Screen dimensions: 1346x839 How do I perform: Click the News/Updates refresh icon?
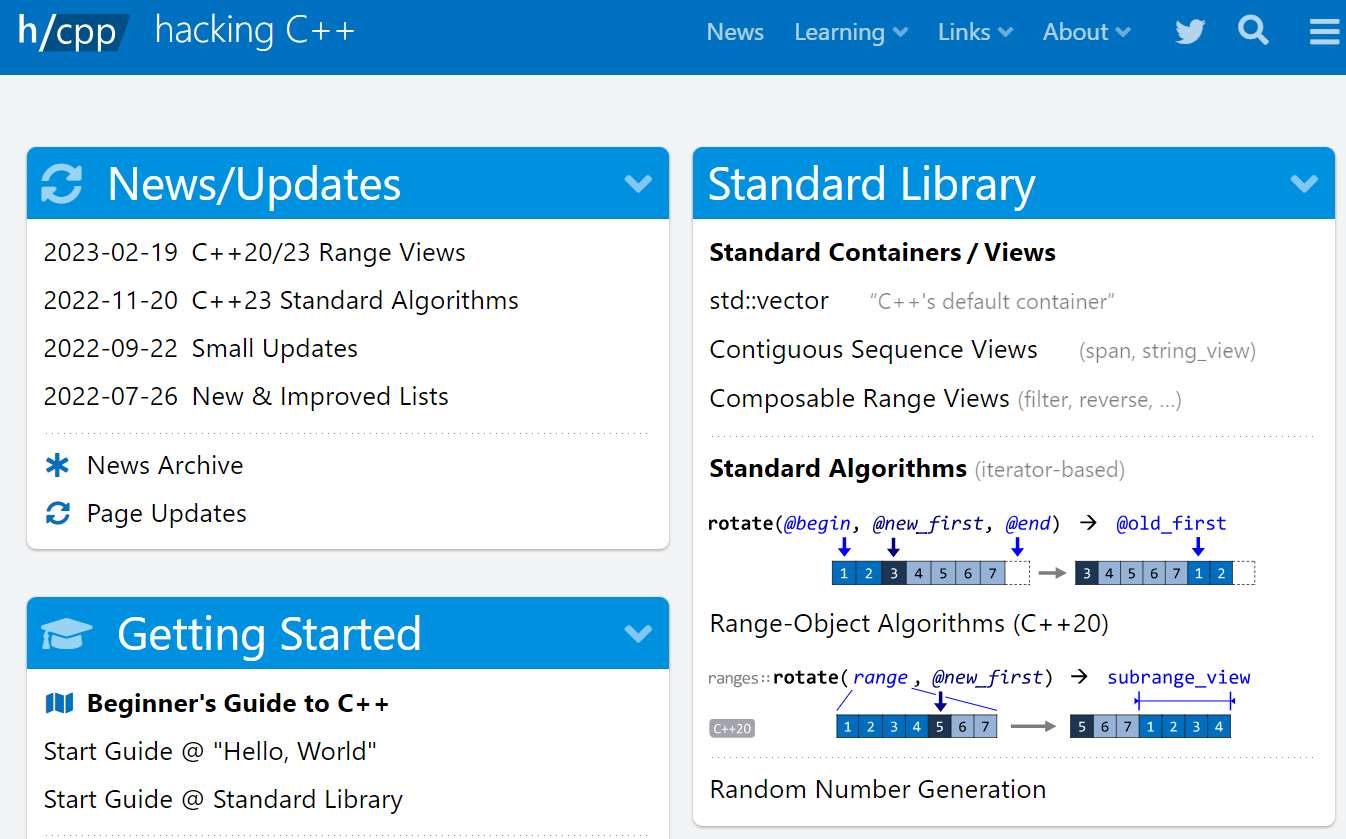62,184
